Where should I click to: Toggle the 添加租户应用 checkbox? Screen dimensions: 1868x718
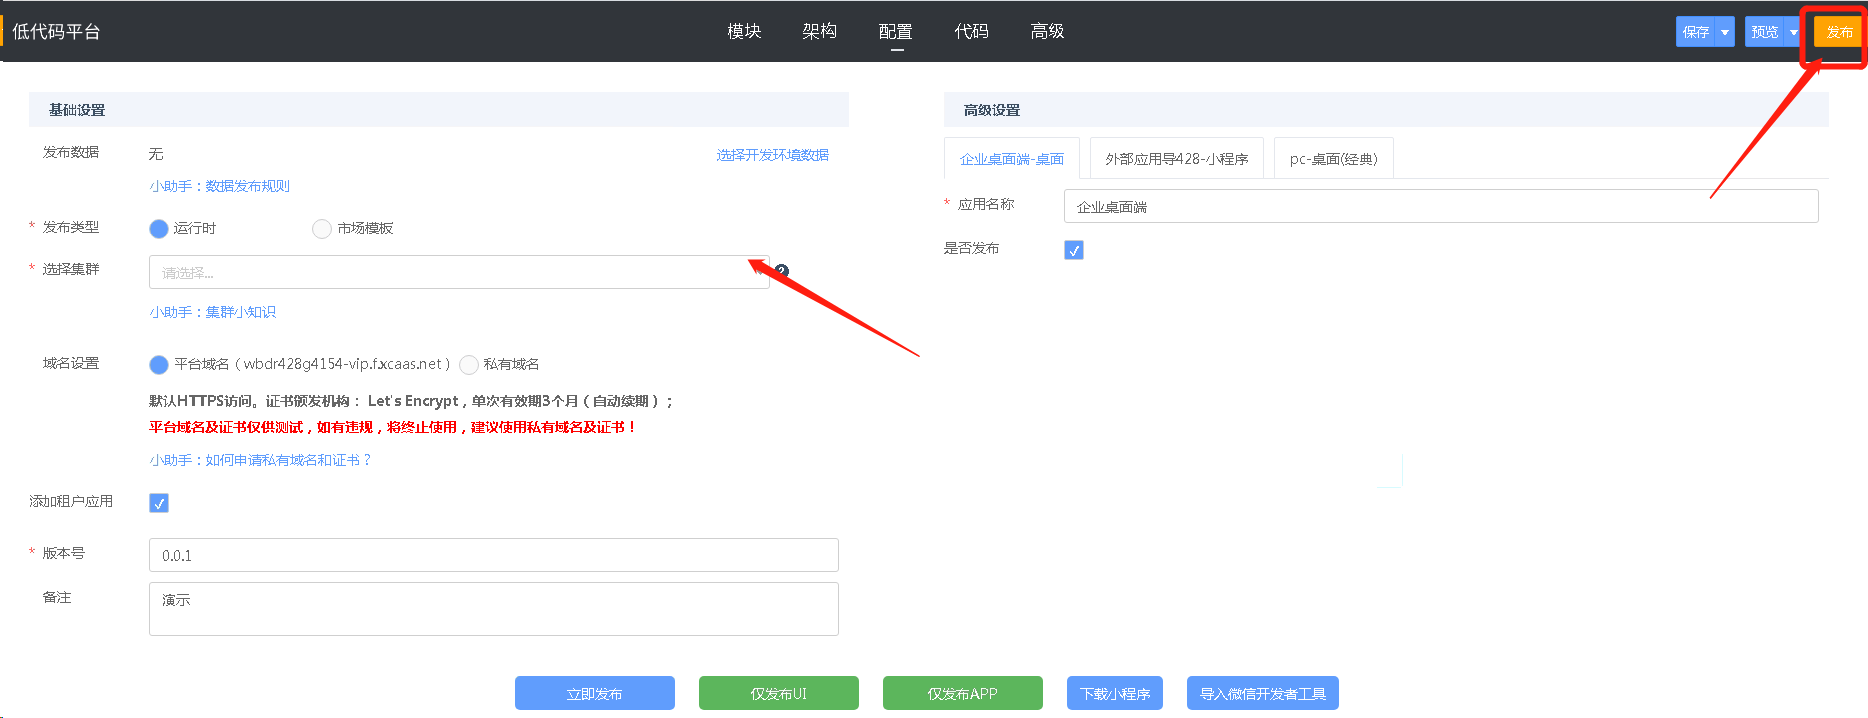(159, 503)
